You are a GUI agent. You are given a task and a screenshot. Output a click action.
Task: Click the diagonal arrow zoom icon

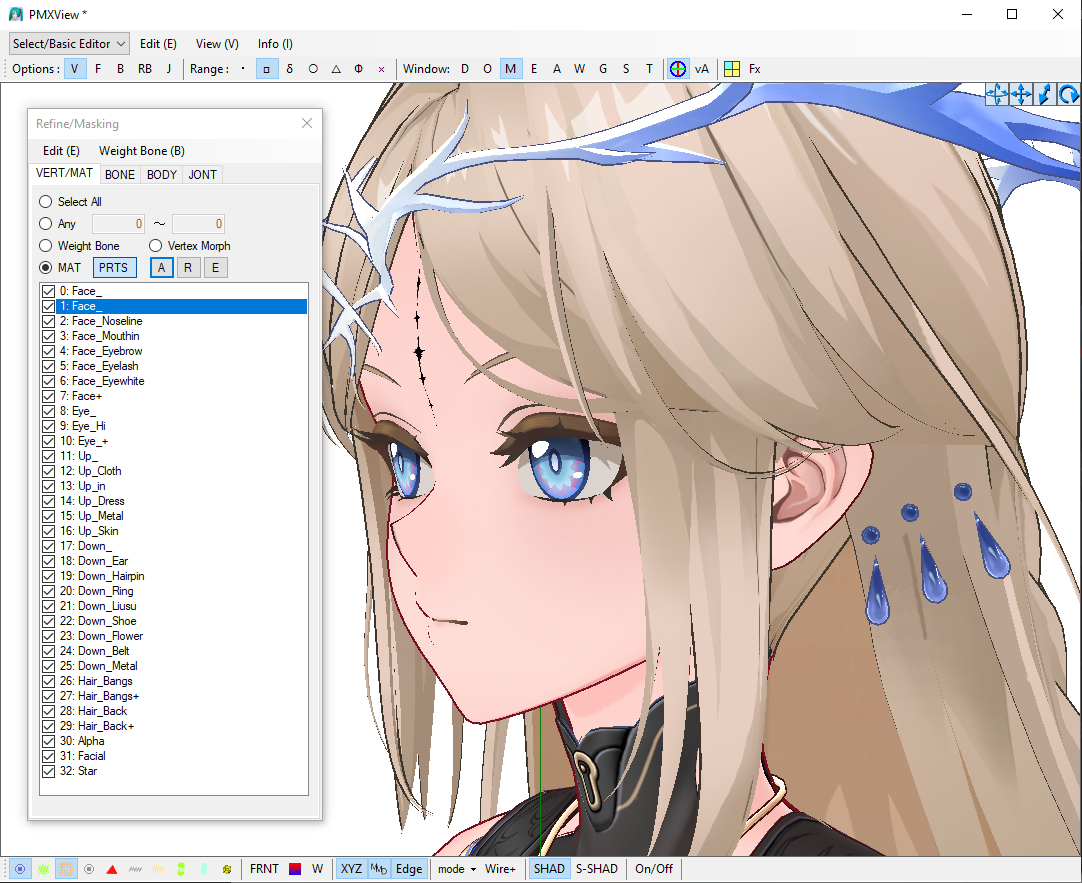1045,94
